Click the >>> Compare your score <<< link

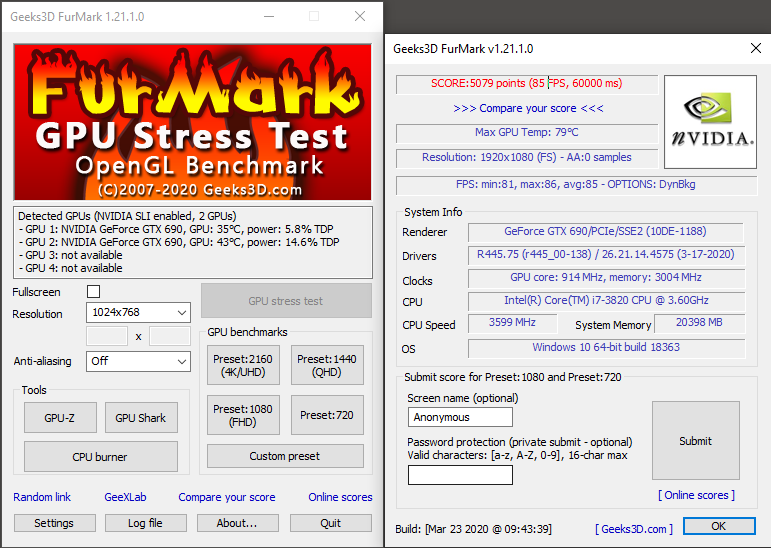(x=528, y=108)
